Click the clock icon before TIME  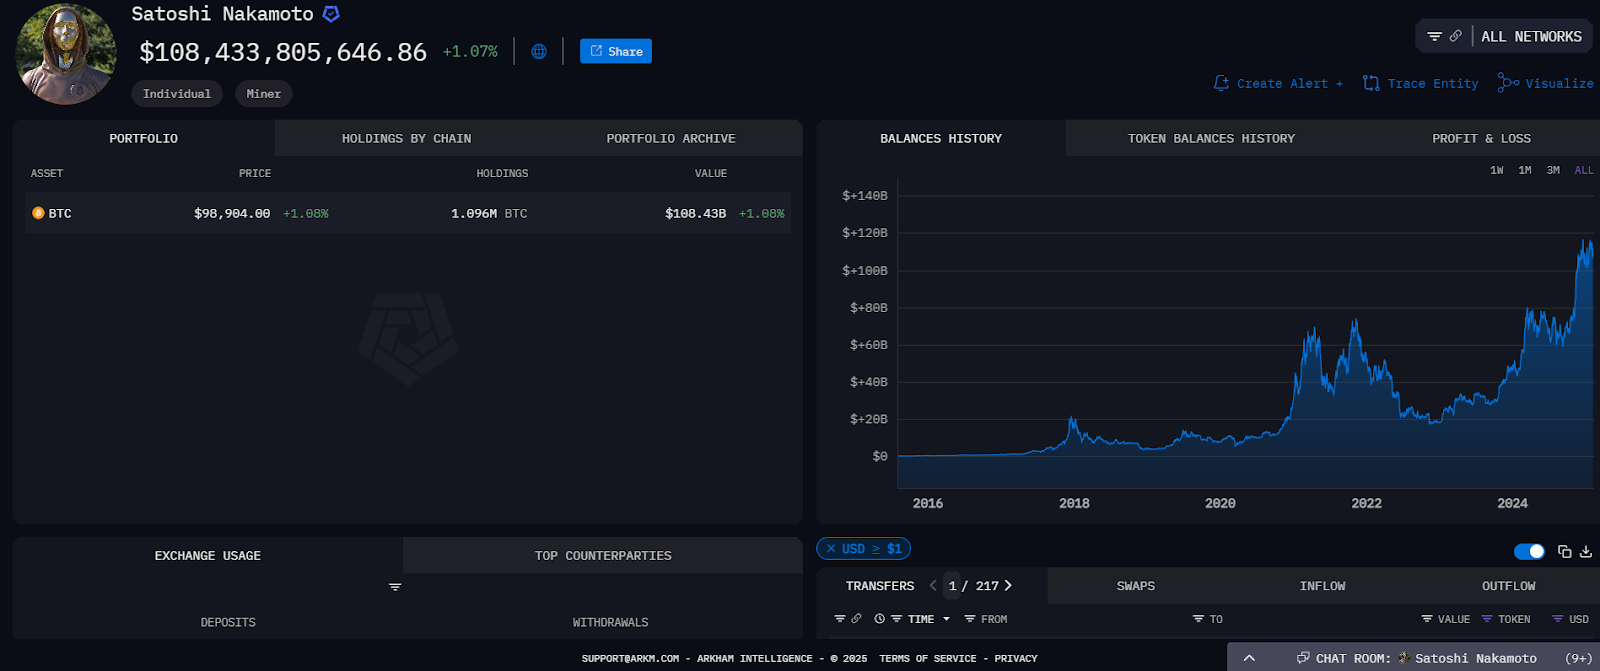879,619
